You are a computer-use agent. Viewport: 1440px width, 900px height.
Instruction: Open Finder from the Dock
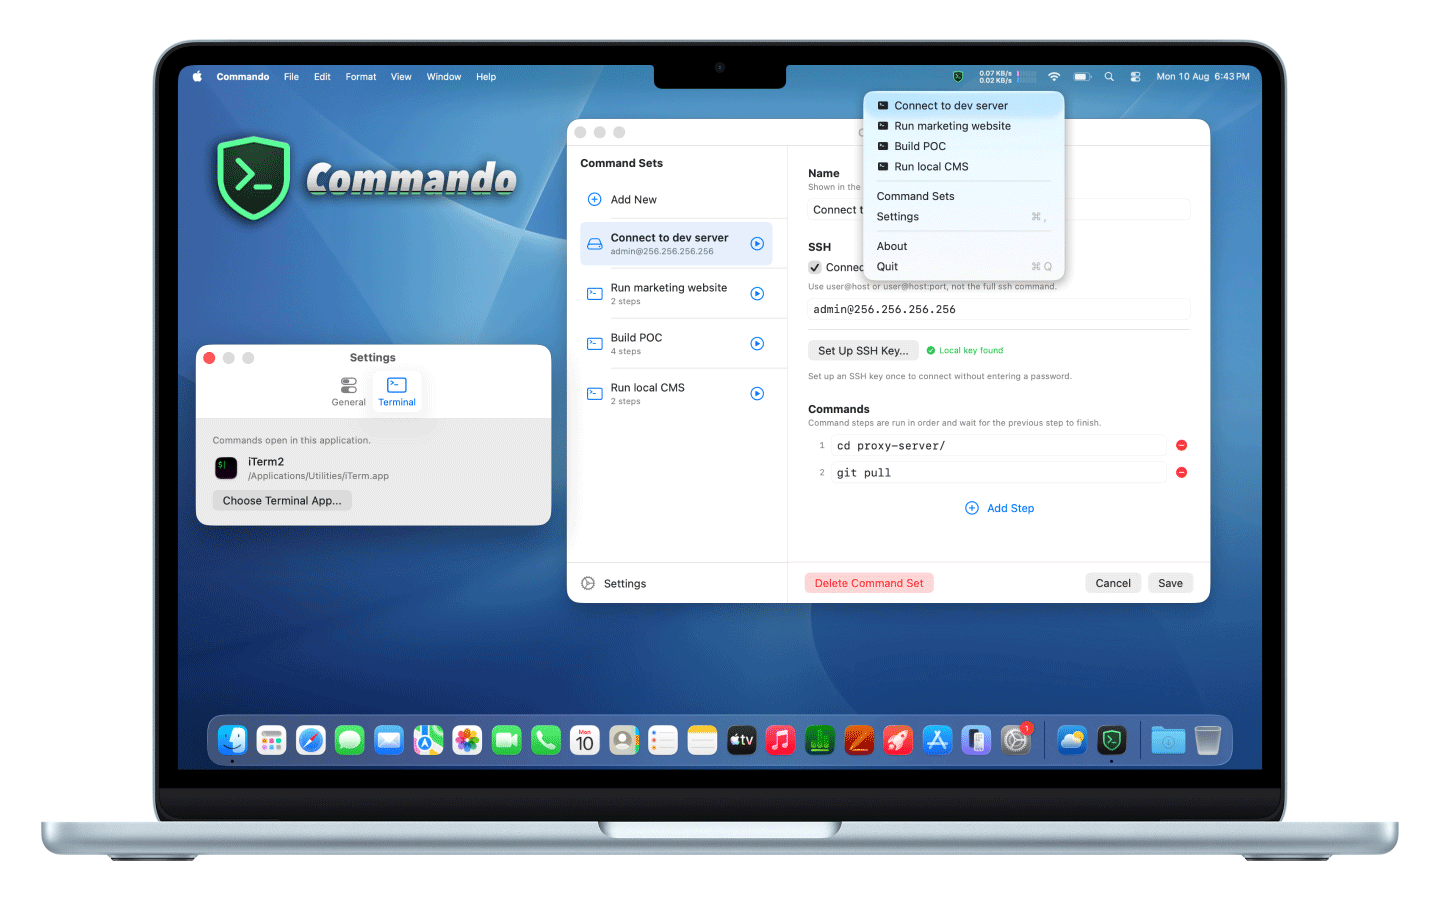click(232, 740)
